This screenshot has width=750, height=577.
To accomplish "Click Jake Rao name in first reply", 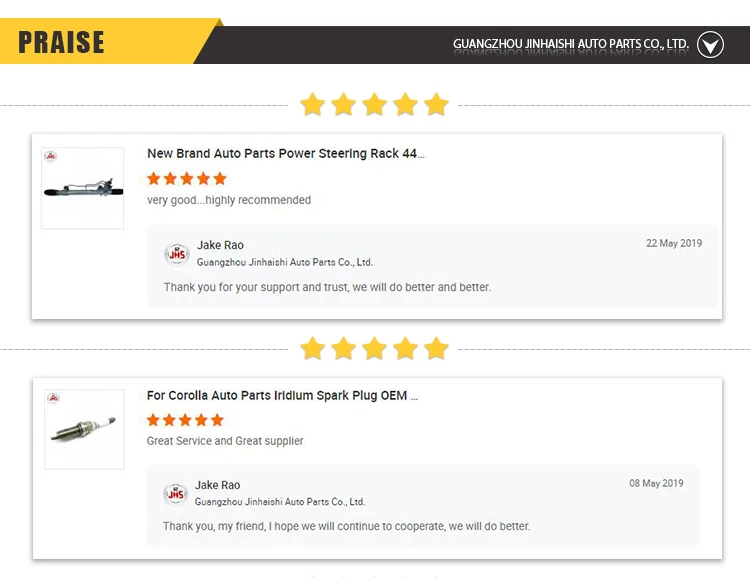I will (x=220, y=245).
